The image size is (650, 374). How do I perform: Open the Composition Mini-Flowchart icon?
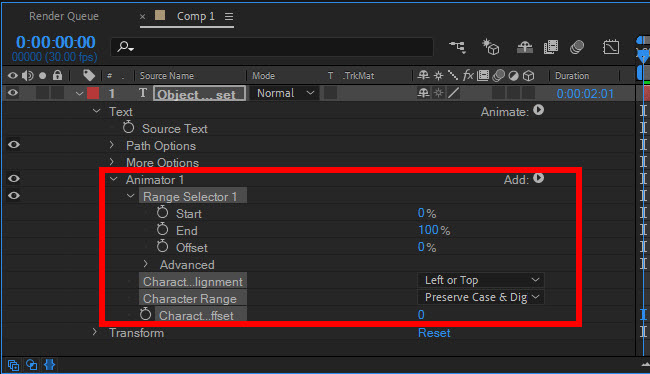click(x=458, y=47)
